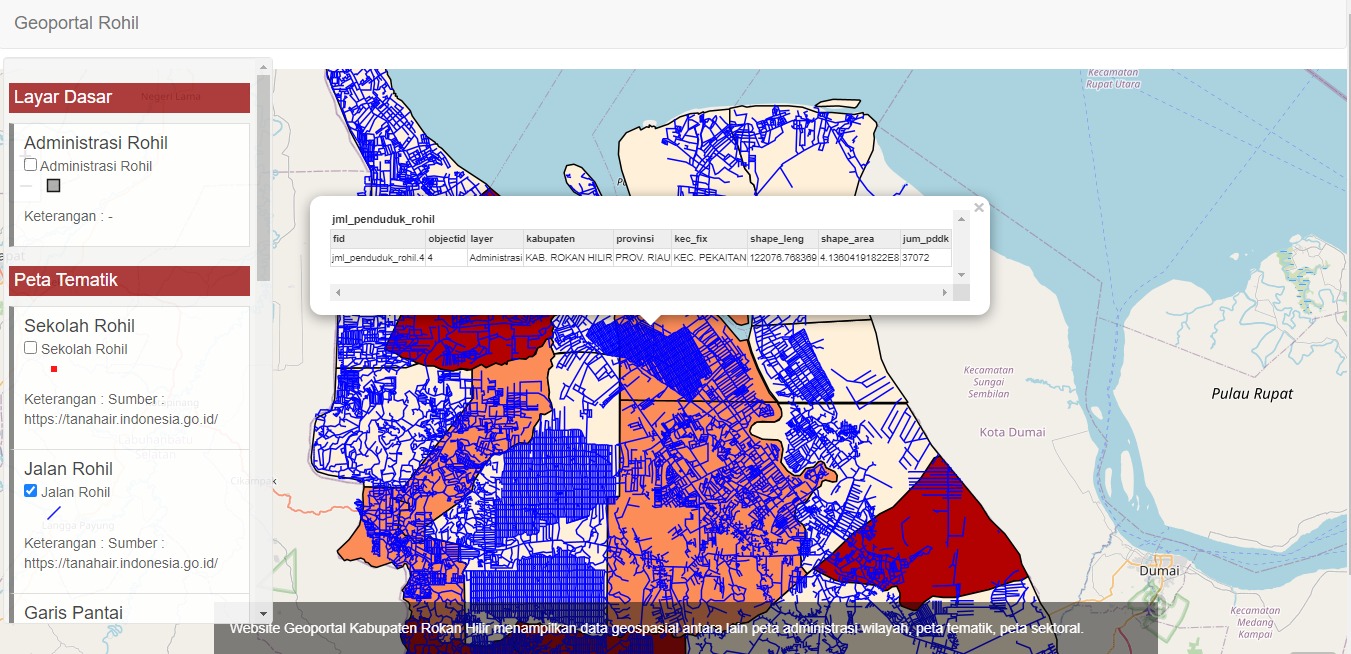Click the kec_fix column header in popup
Image resolution: width=1351 pixels, height=654 pixels.
[708, 239]
